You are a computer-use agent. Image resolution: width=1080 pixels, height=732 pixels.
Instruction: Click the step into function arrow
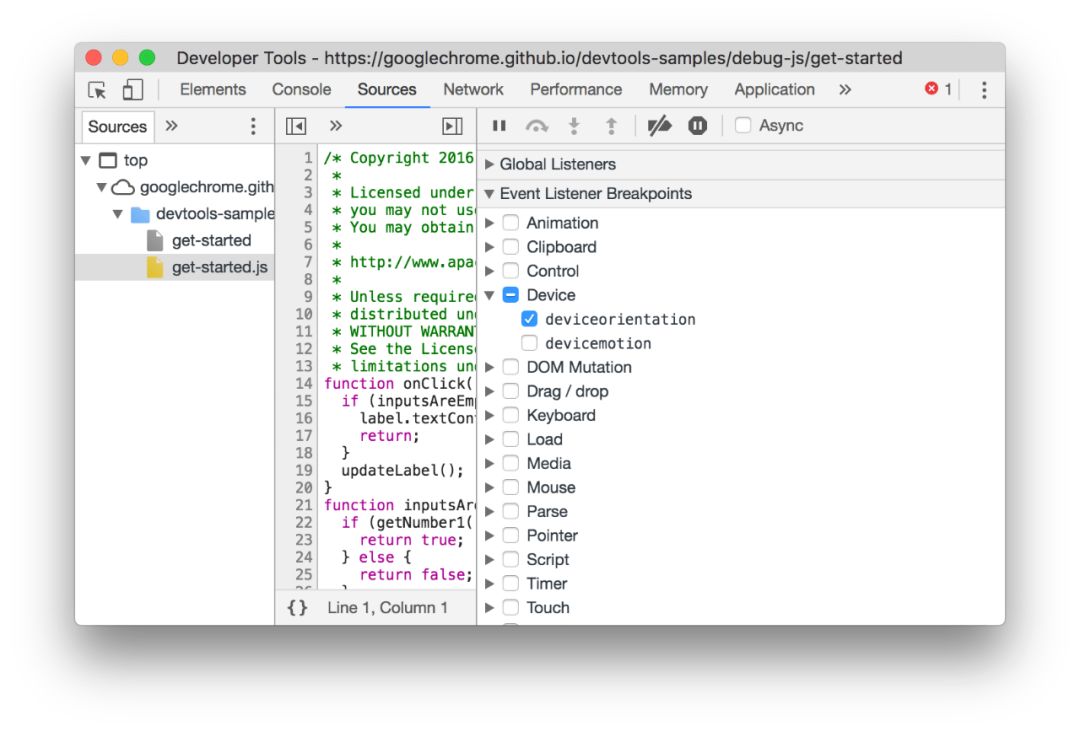click(574, 126)
